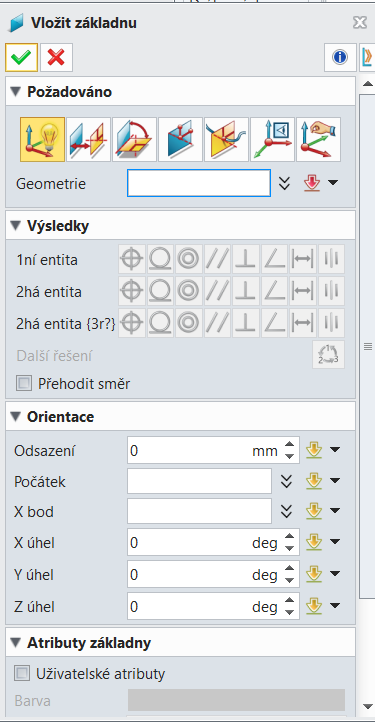Open Y úhel yellow arrow options dropdown
The image size is (375, 722).
(334, 574)
